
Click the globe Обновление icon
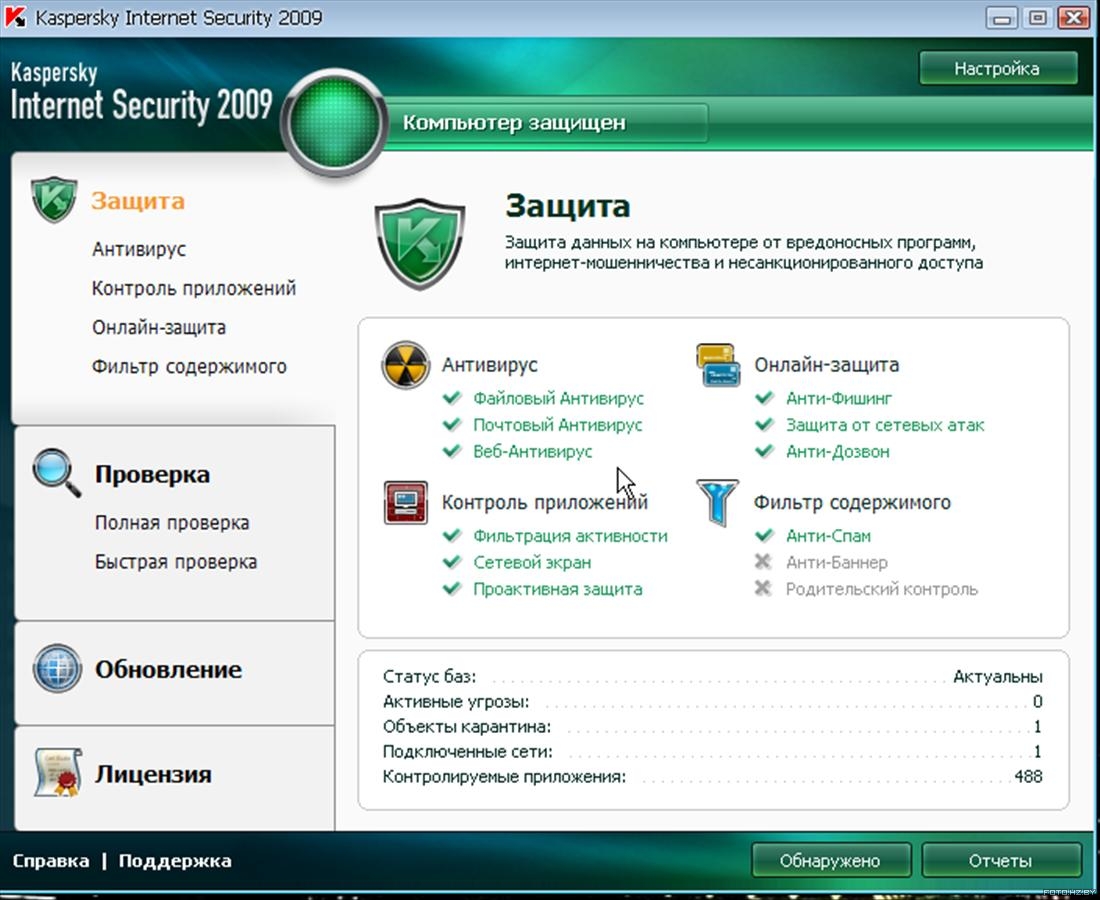coord(57,668)
